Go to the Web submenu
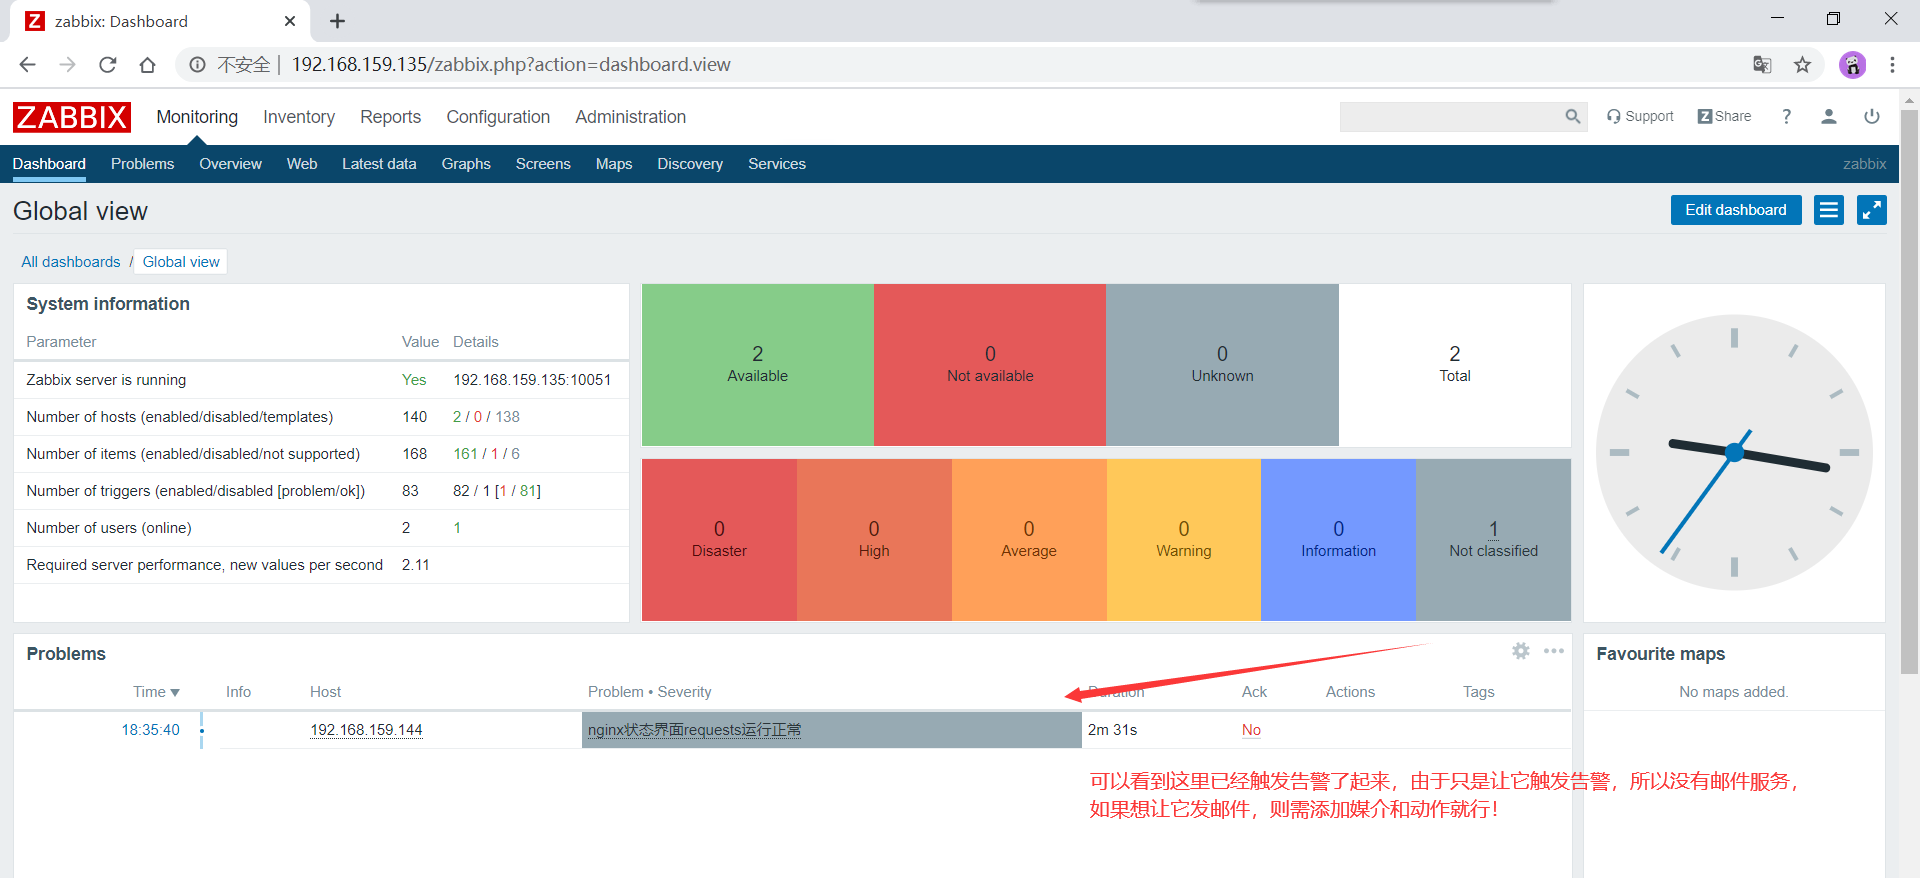1920x878 pixels. [x=302, y=164]
